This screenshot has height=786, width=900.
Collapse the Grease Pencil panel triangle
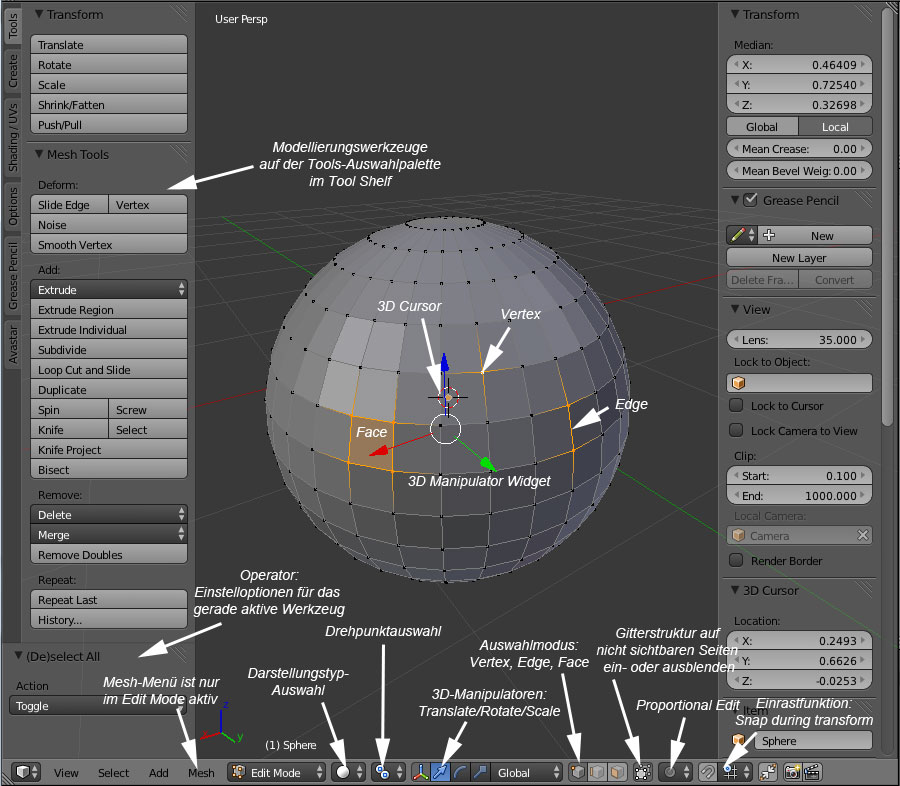[x=736, y=200]
